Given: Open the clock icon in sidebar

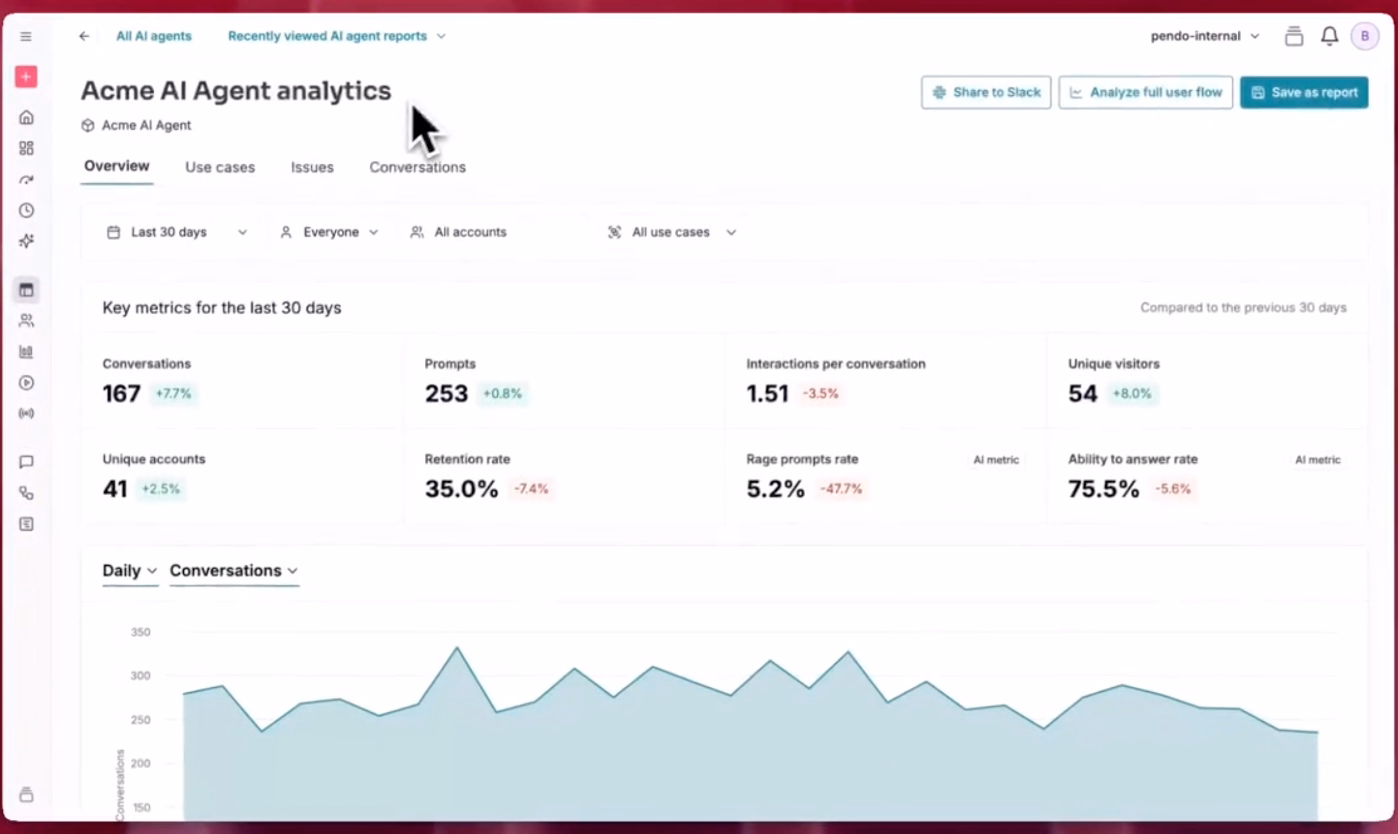Looking at the screenshot, I should click(x=26, y=210).
